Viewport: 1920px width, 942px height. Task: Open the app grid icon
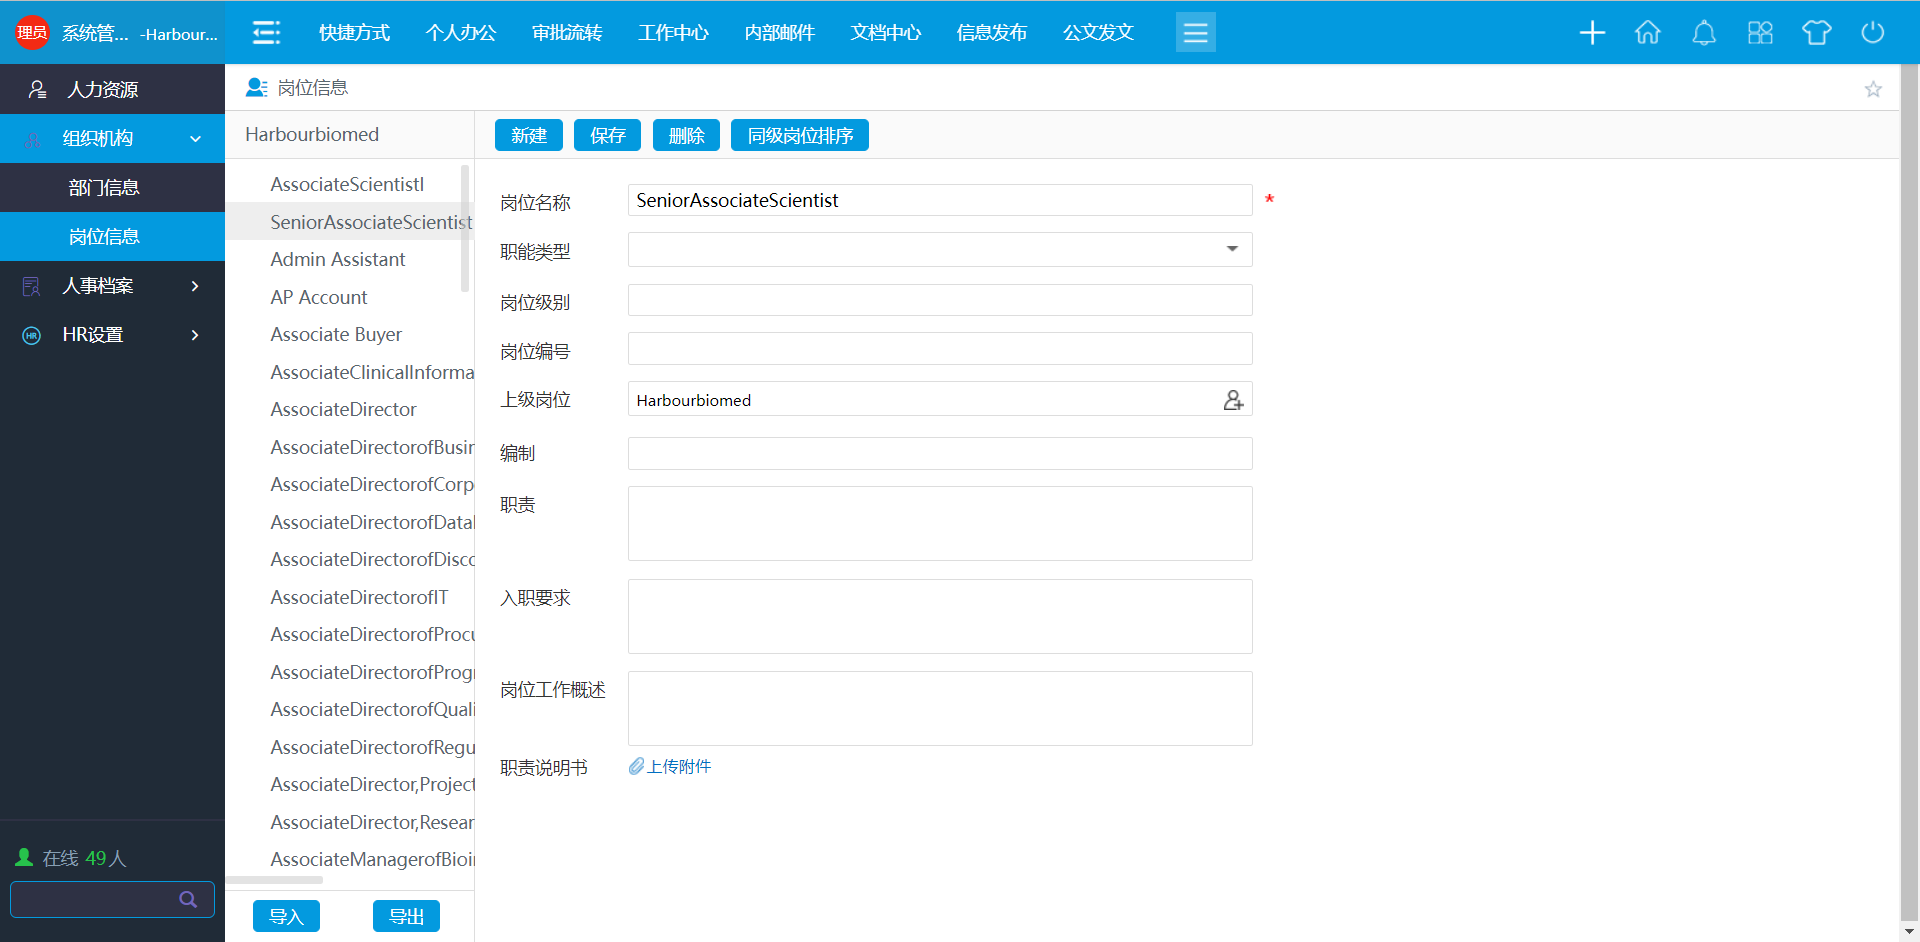[1760, 33]
